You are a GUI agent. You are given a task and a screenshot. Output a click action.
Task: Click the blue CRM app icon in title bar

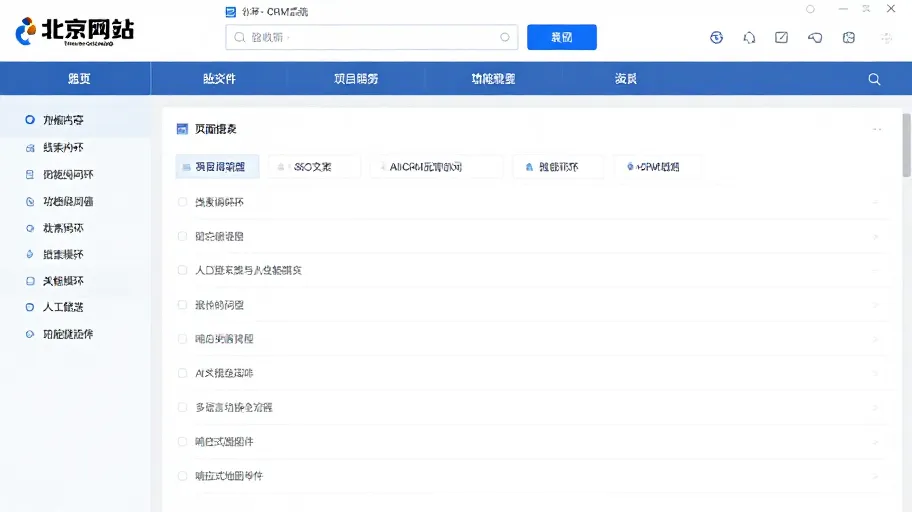[x=230, y=12]
